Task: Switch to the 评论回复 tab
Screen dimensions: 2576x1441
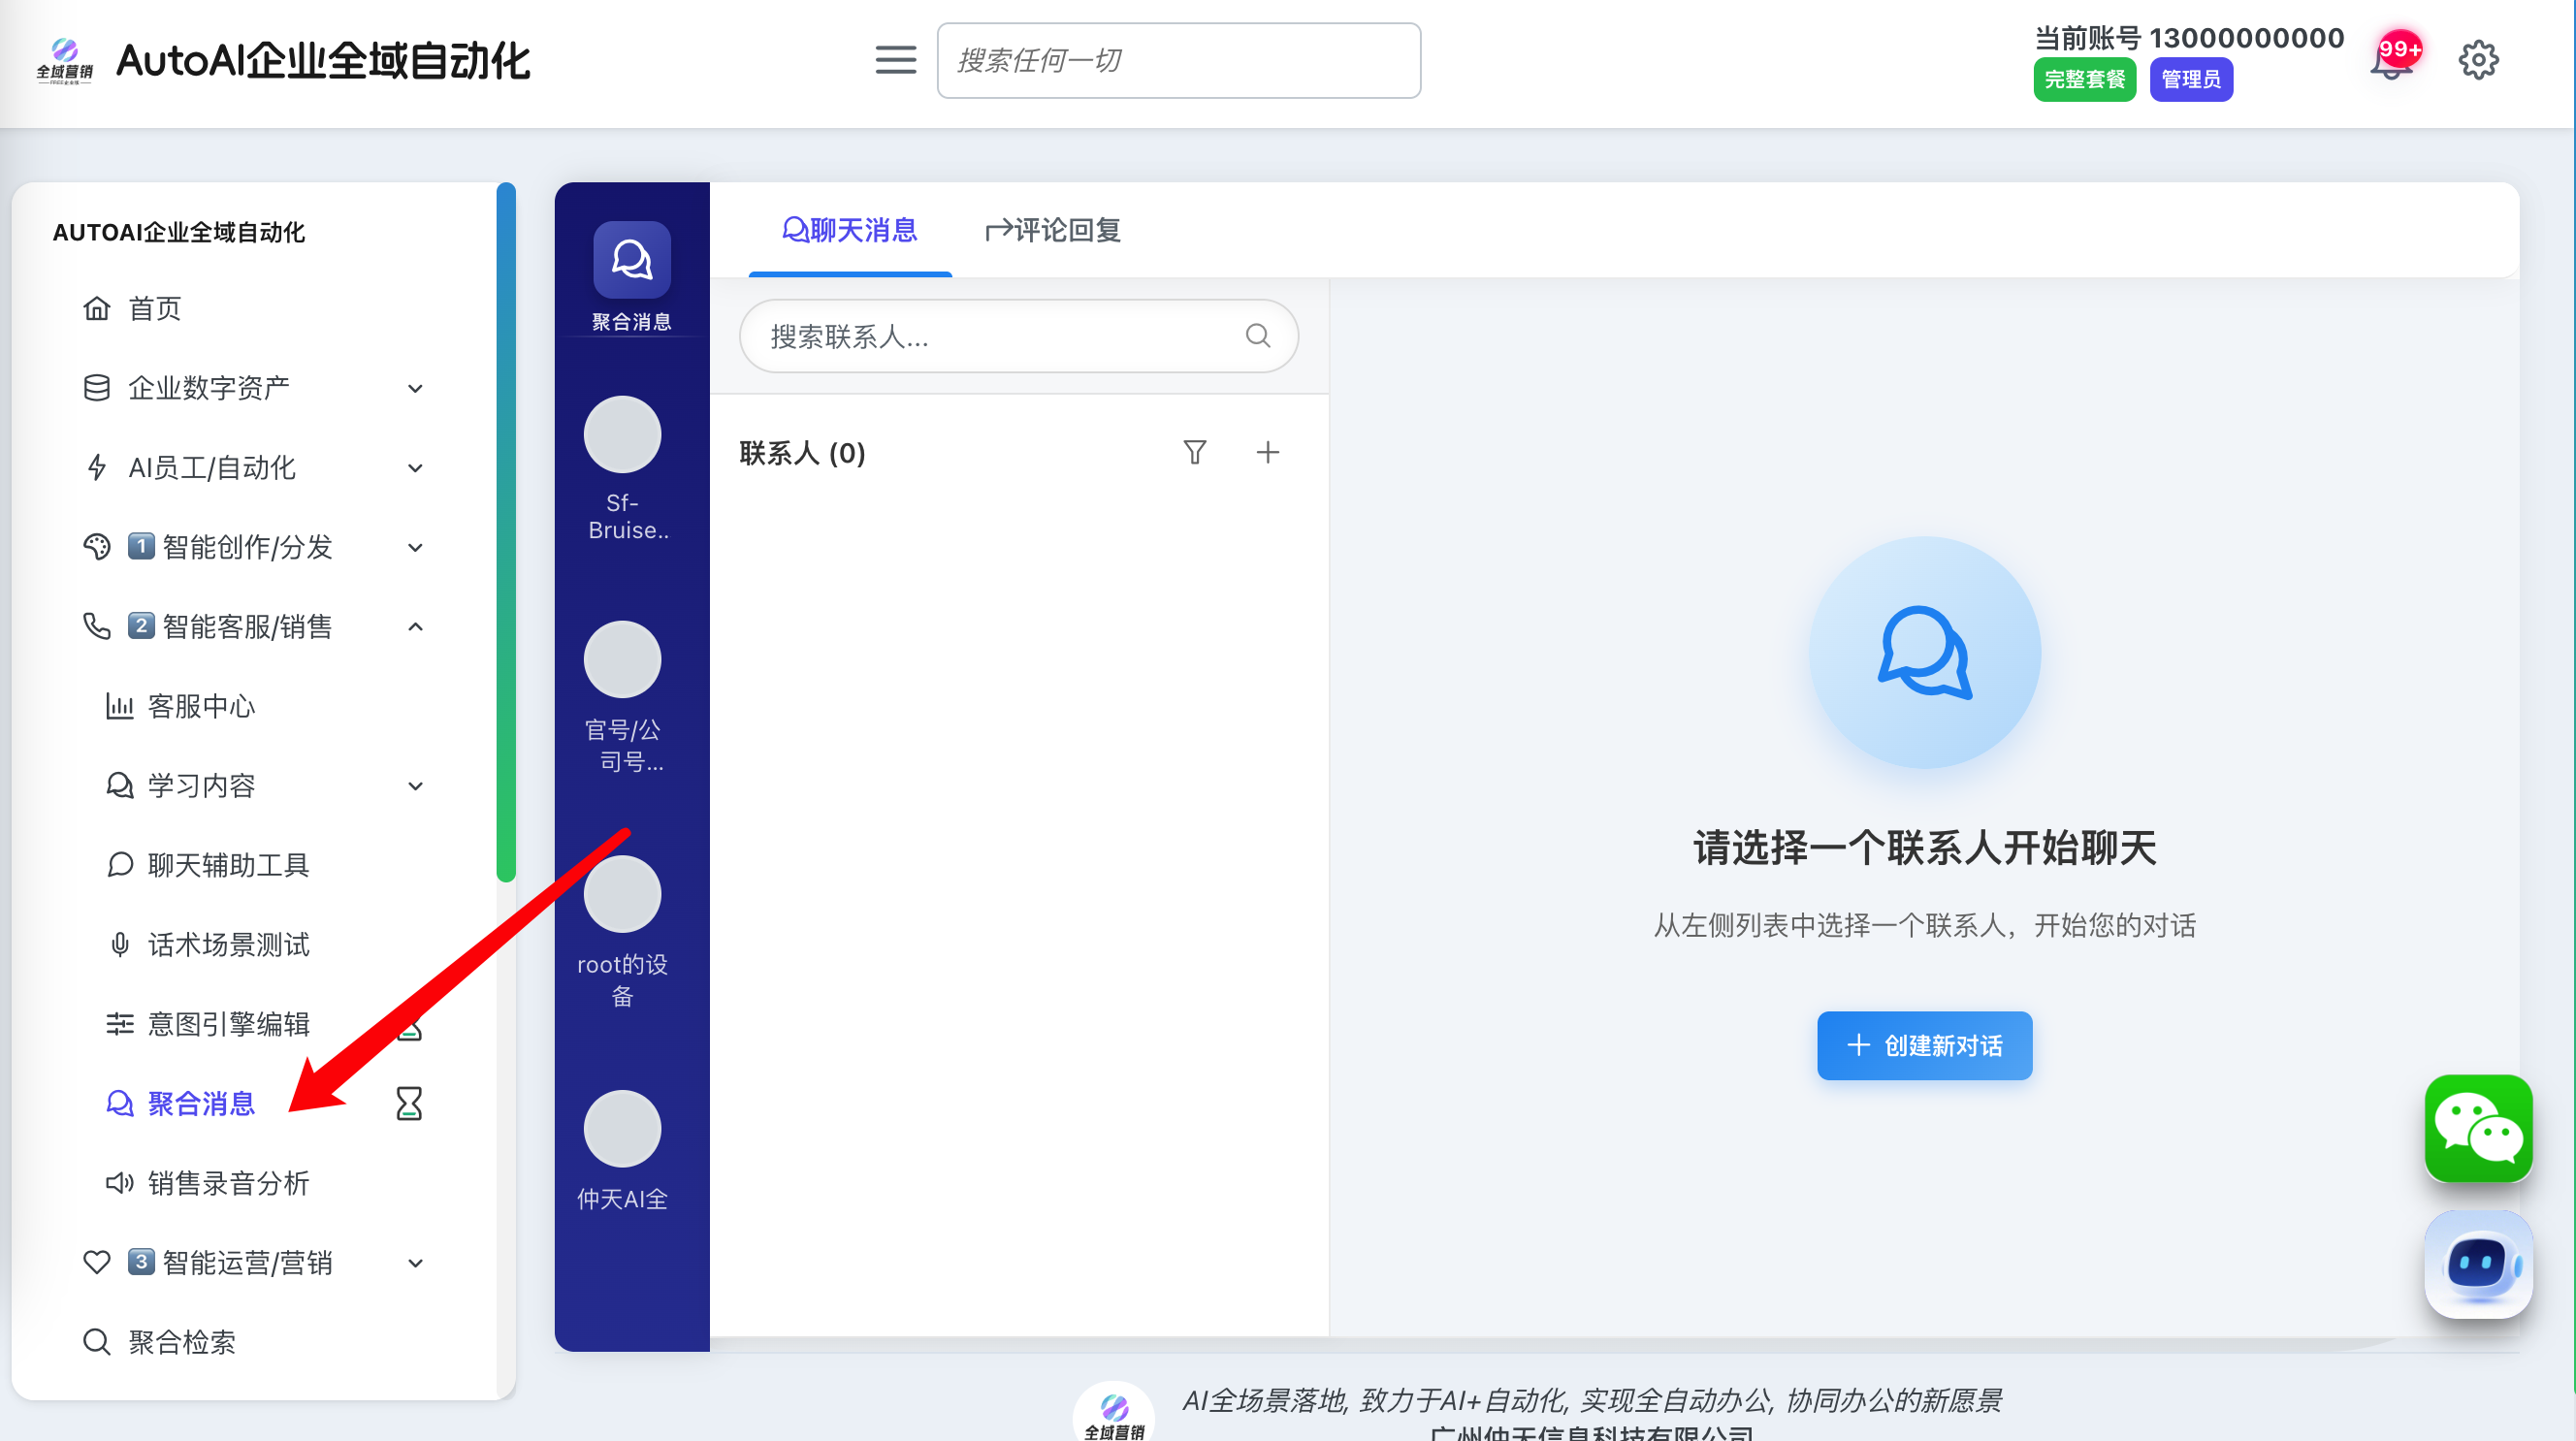Action: (x=1052, y=231)
